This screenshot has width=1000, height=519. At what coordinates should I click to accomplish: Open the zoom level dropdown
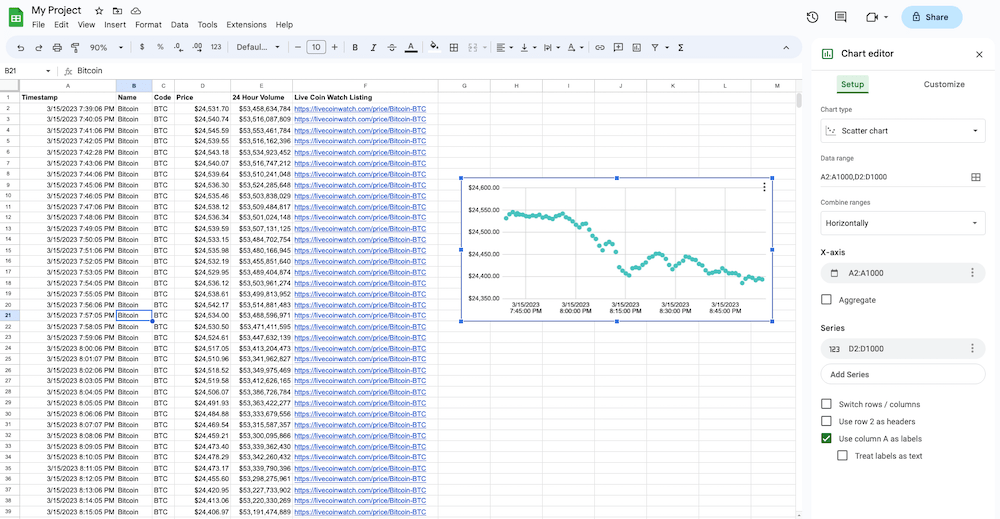coord(107,47)
